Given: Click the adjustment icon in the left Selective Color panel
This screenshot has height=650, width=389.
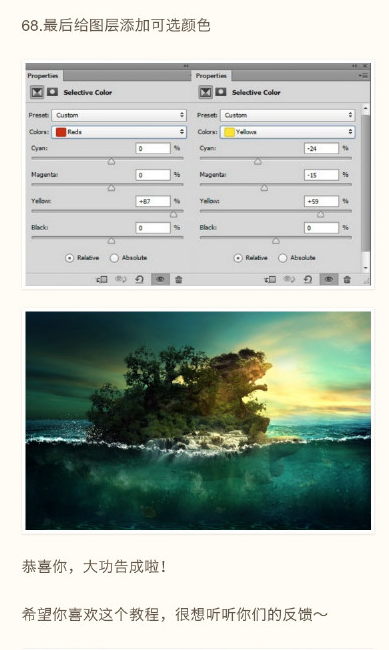Looking at the screenshot, I should click(37, 92).
